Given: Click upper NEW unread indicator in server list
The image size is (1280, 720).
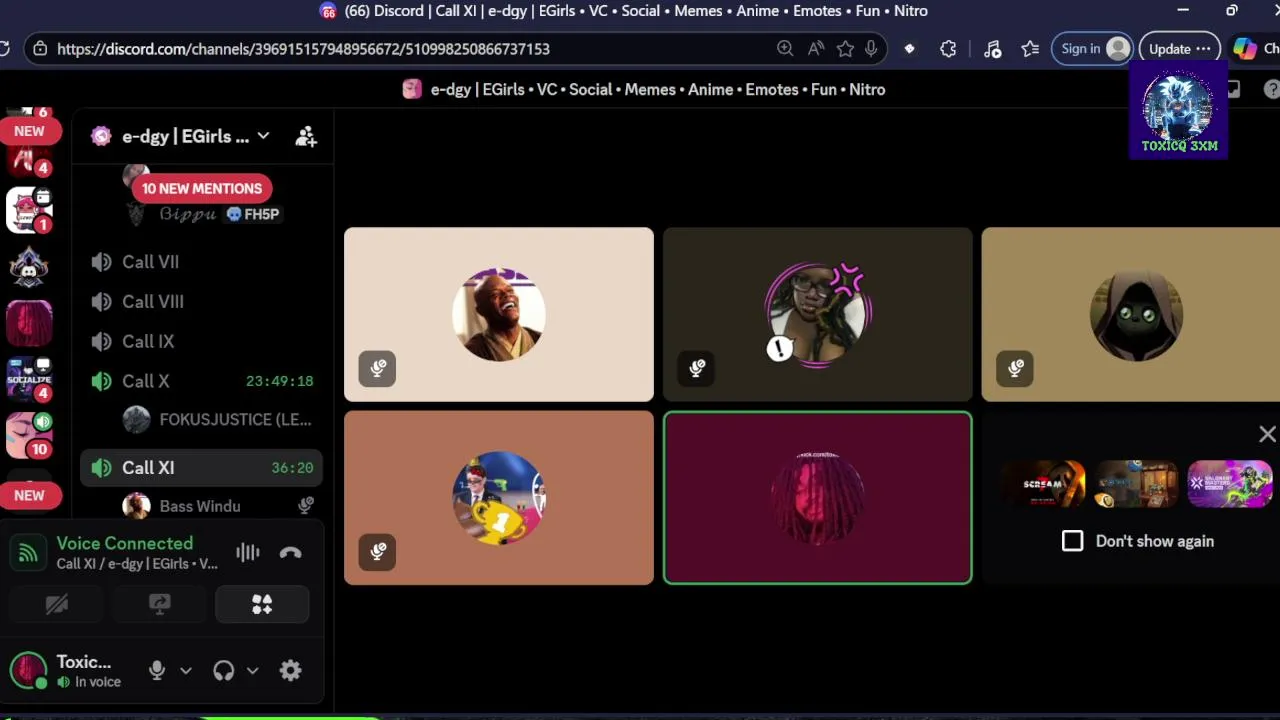Looking at the screenshot, I should click(x=29, y=131).
